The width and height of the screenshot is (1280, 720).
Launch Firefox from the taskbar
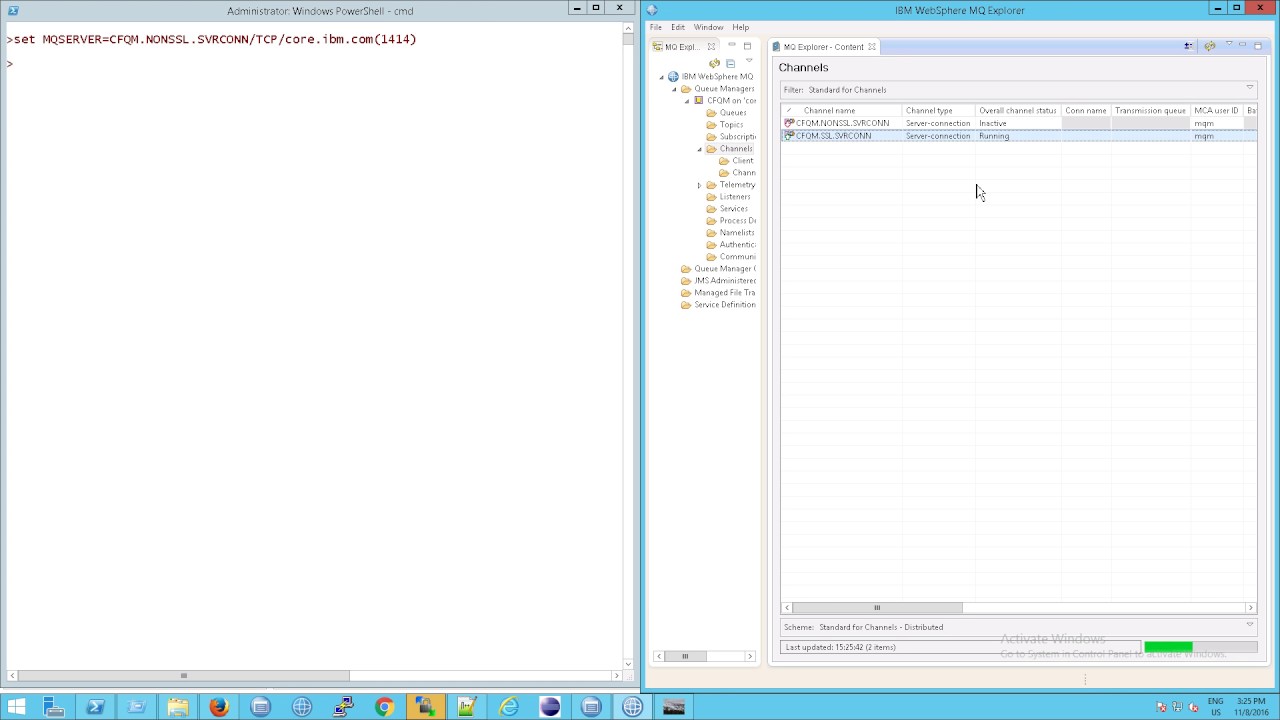219,707
